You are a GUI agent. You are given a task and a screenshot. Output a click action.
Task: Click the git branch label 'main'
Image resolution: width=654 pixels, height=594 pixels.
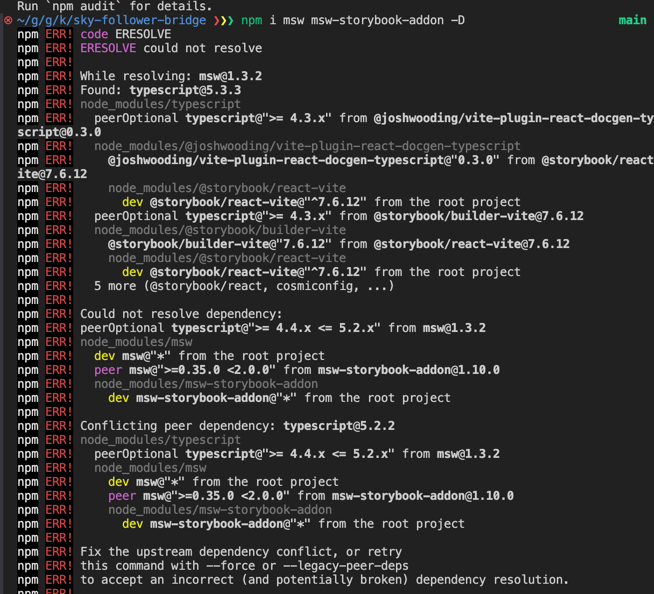[x=632, y=20]
